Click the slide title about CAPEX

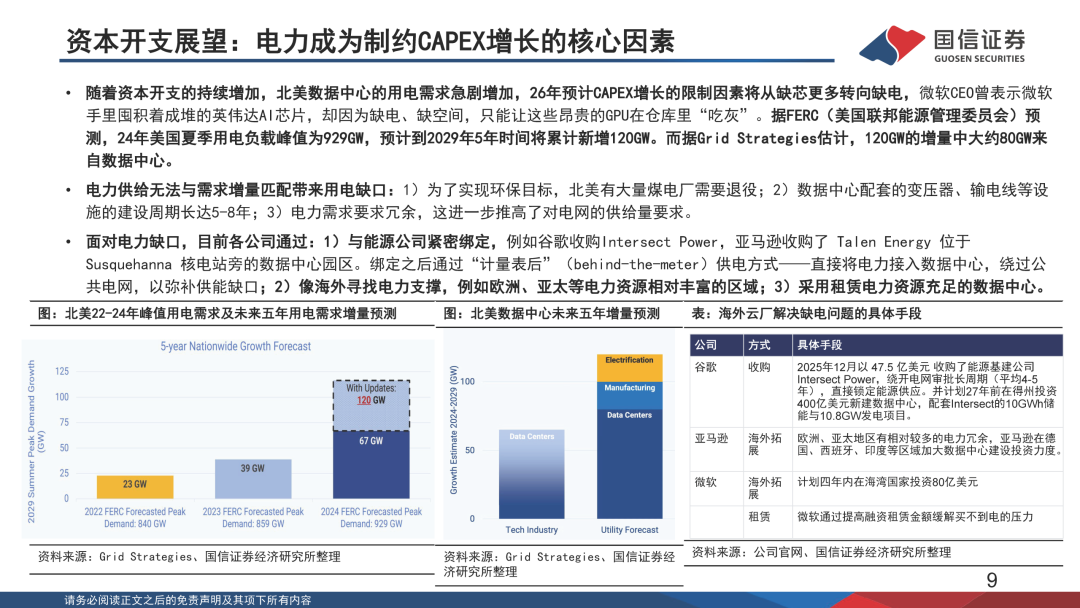pyautogui.click(x=371, y=41)
